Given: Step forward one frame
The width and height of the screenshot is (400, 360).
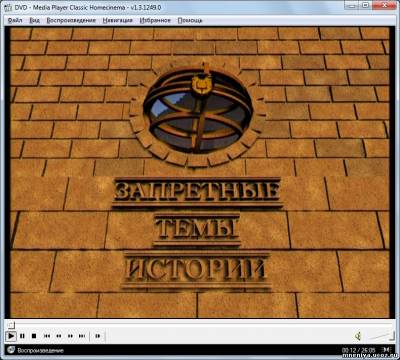Looking at the screenshot, I should point(97,336).
